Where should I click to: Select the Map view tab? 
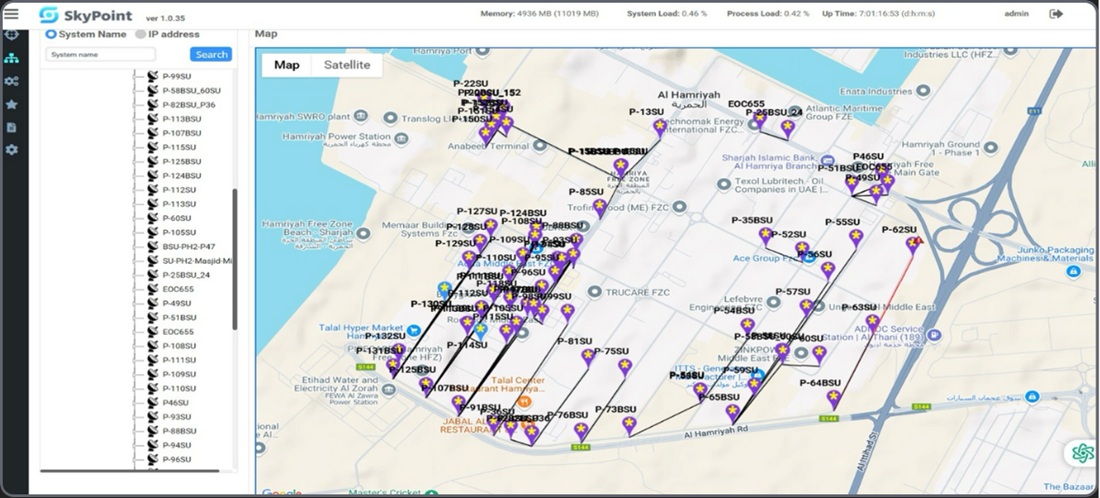click(287, 65)
